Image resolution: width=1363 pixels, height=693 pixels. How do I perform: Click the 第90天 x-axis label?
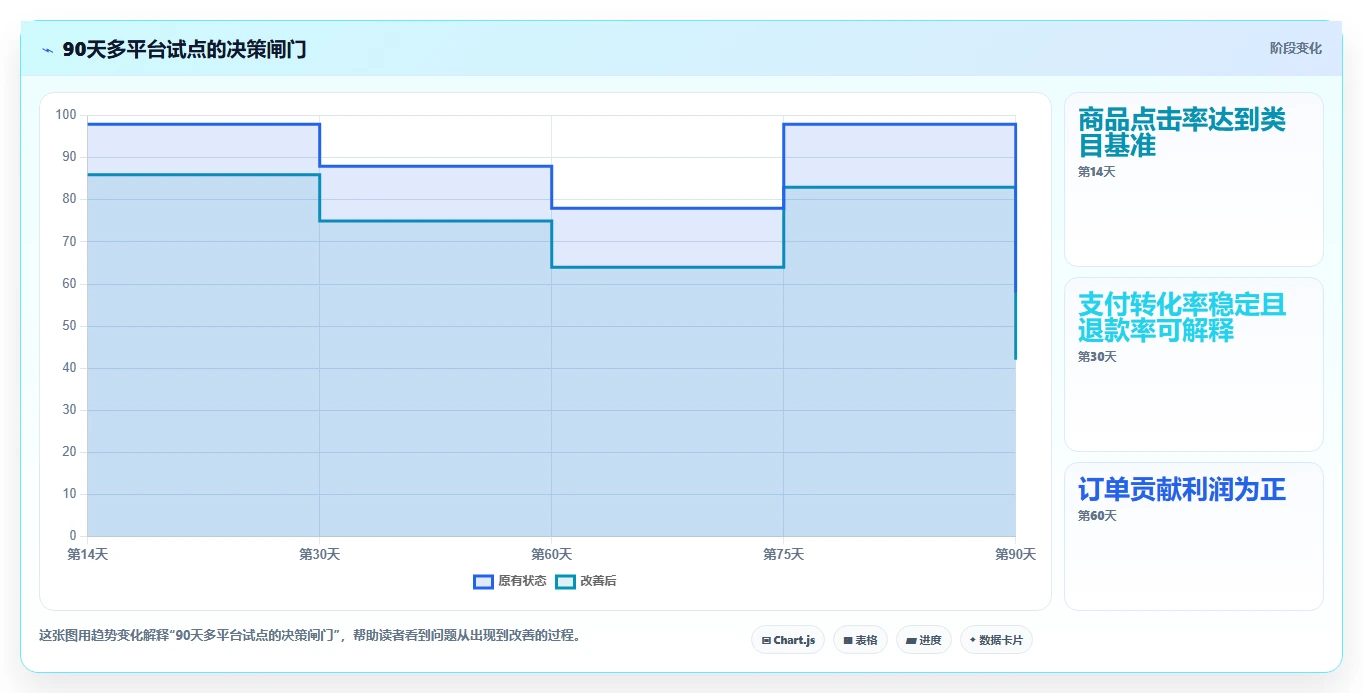(x=1015, y=554)
